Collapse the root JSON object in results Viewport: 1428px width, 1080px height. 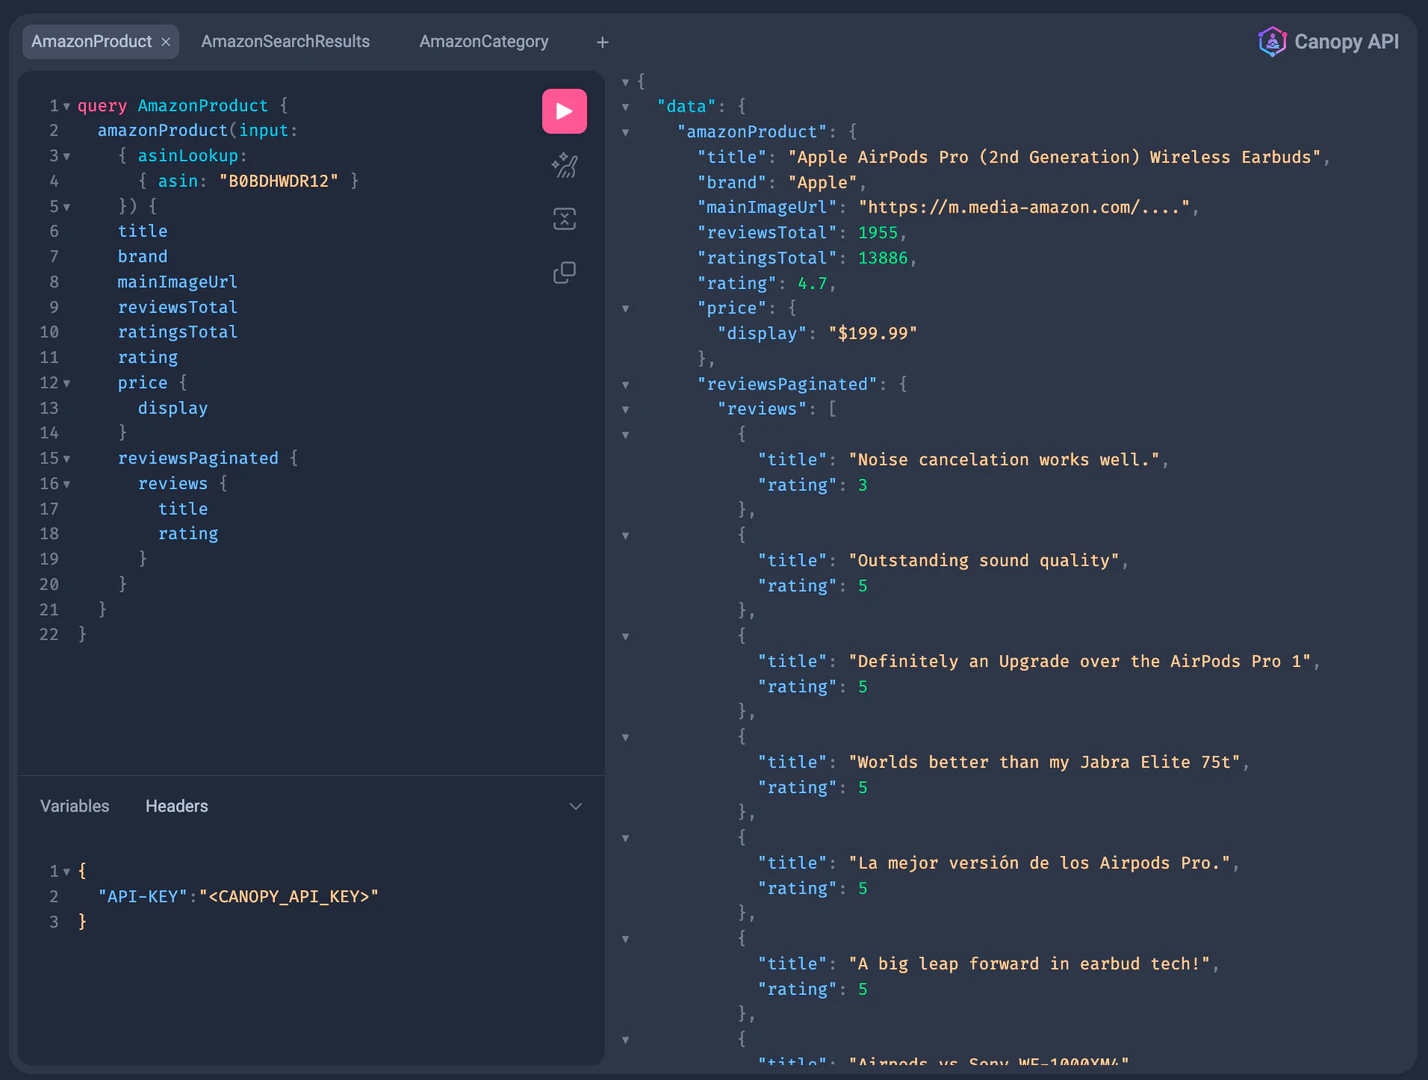point(626,82)
